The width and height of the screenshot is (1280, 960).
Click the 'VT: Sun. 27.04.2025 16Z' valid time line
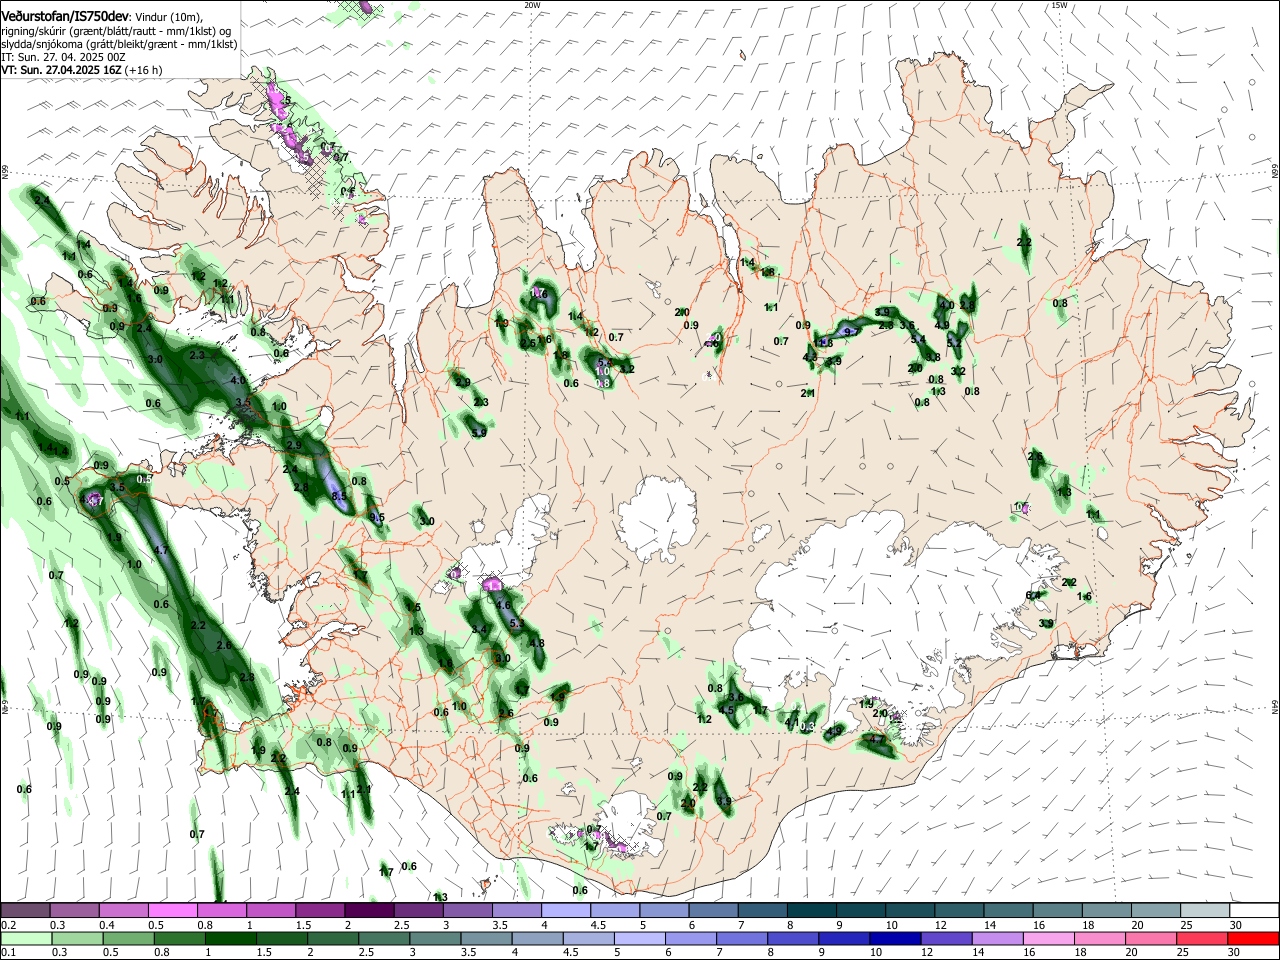[x=60, y=70]
